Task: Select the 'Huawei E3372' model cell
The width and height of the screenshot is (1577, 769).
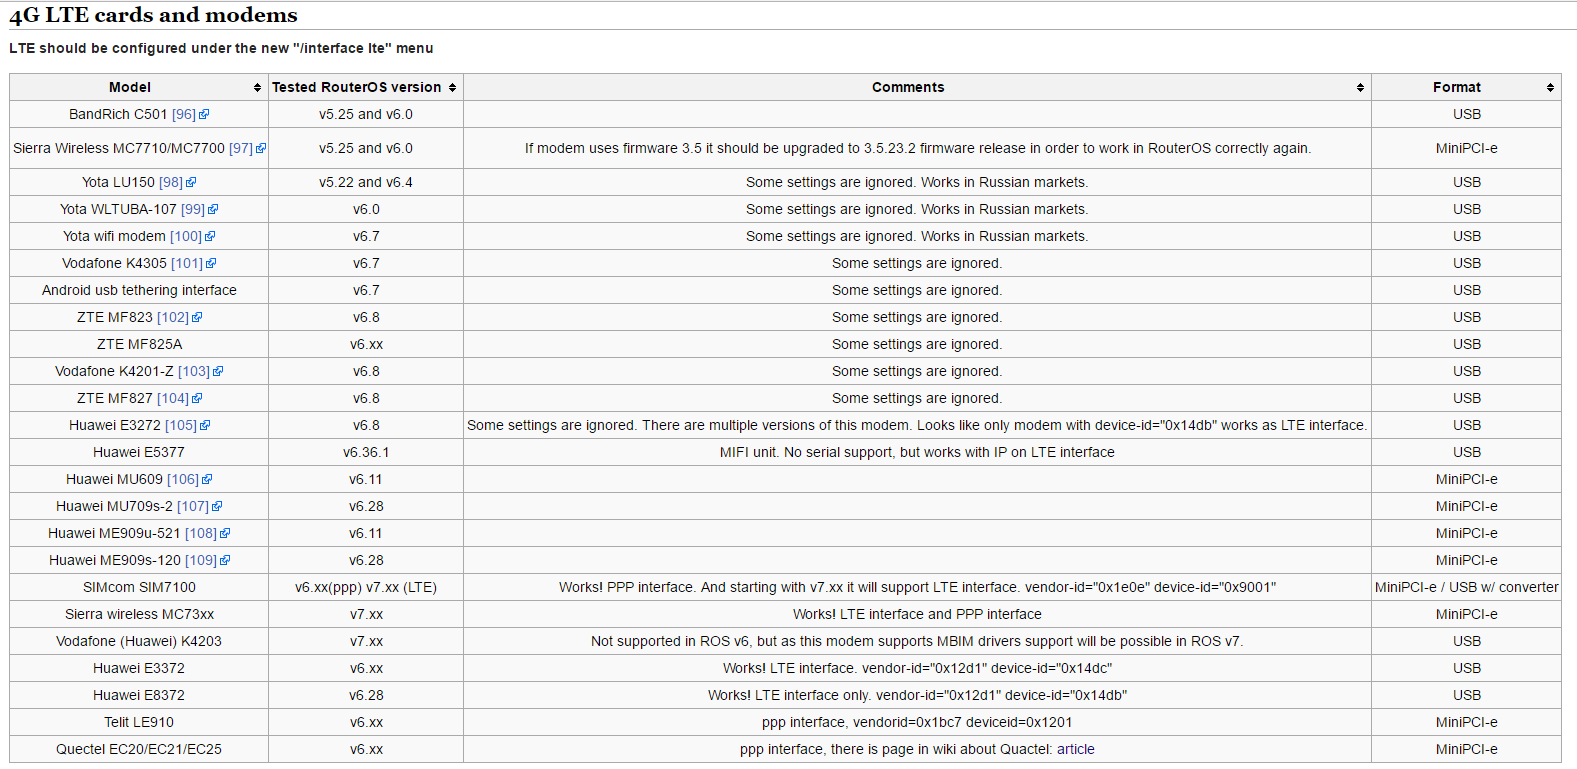Action: [139, 668]
